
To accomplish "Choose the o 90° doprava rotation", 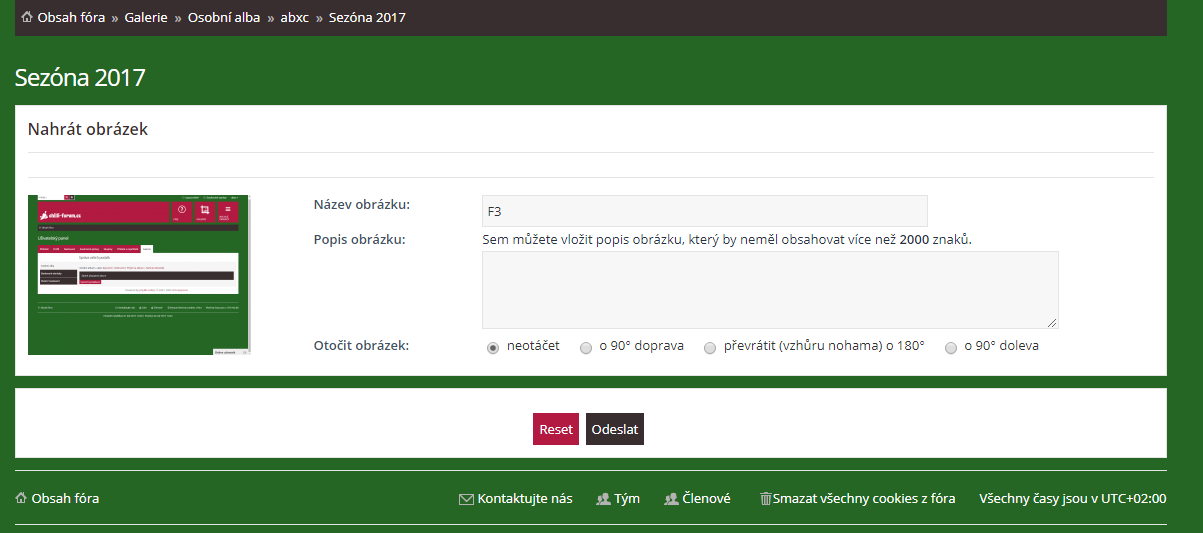I will (586, 348).
